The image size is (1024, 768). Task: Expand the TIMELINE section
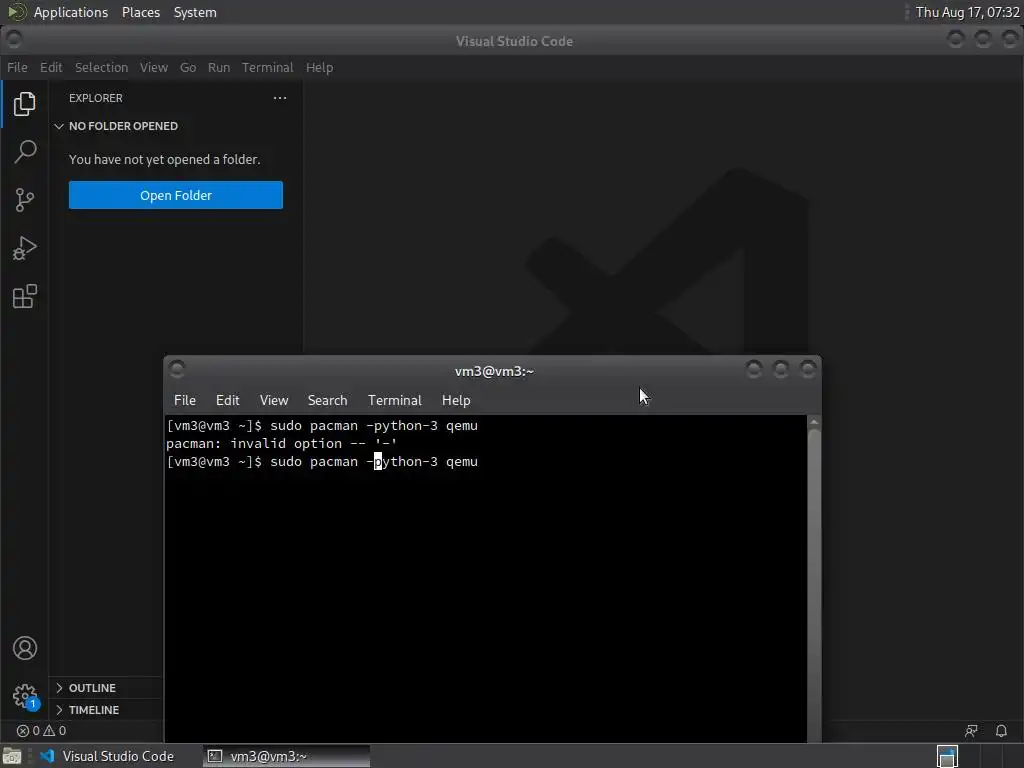[87, 710]
